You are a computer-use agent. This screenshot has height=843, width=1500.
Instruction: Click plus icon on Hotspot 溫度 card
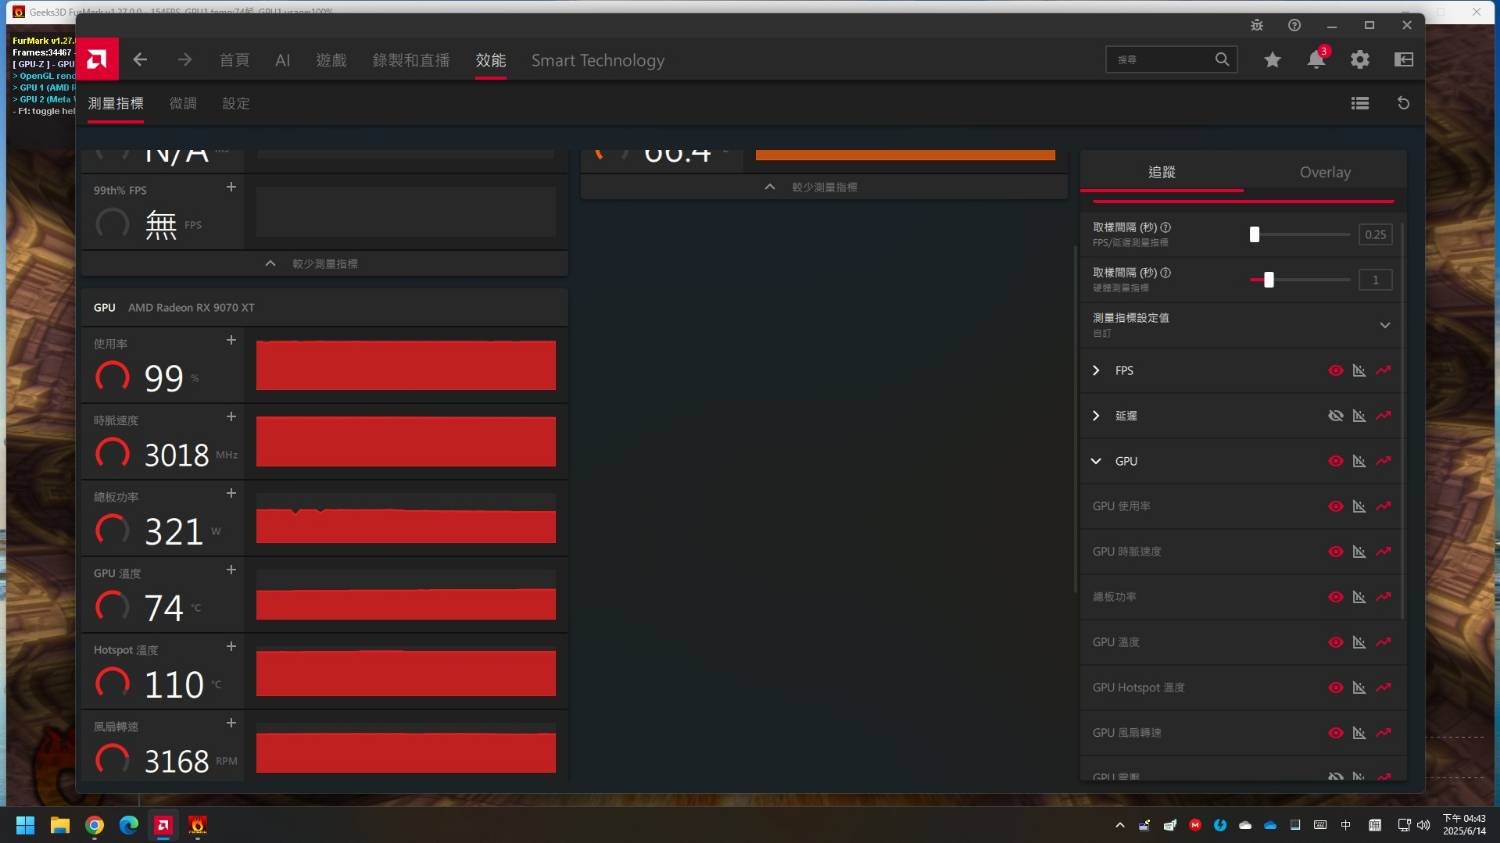click(231, 646)
